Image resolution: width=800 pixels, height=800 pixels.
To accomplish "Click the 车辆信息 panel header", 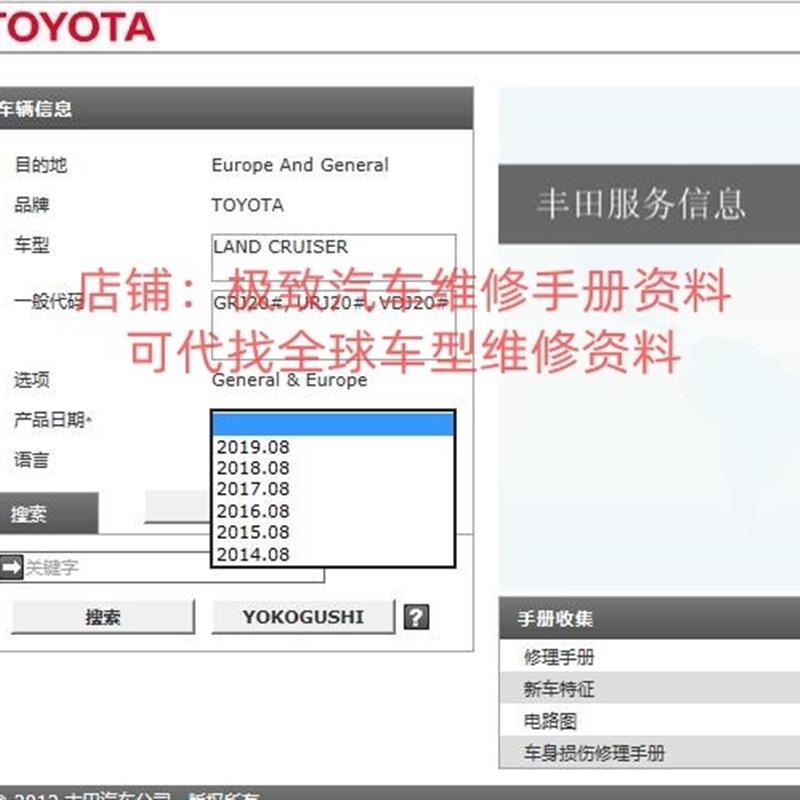I will [236, 108].
